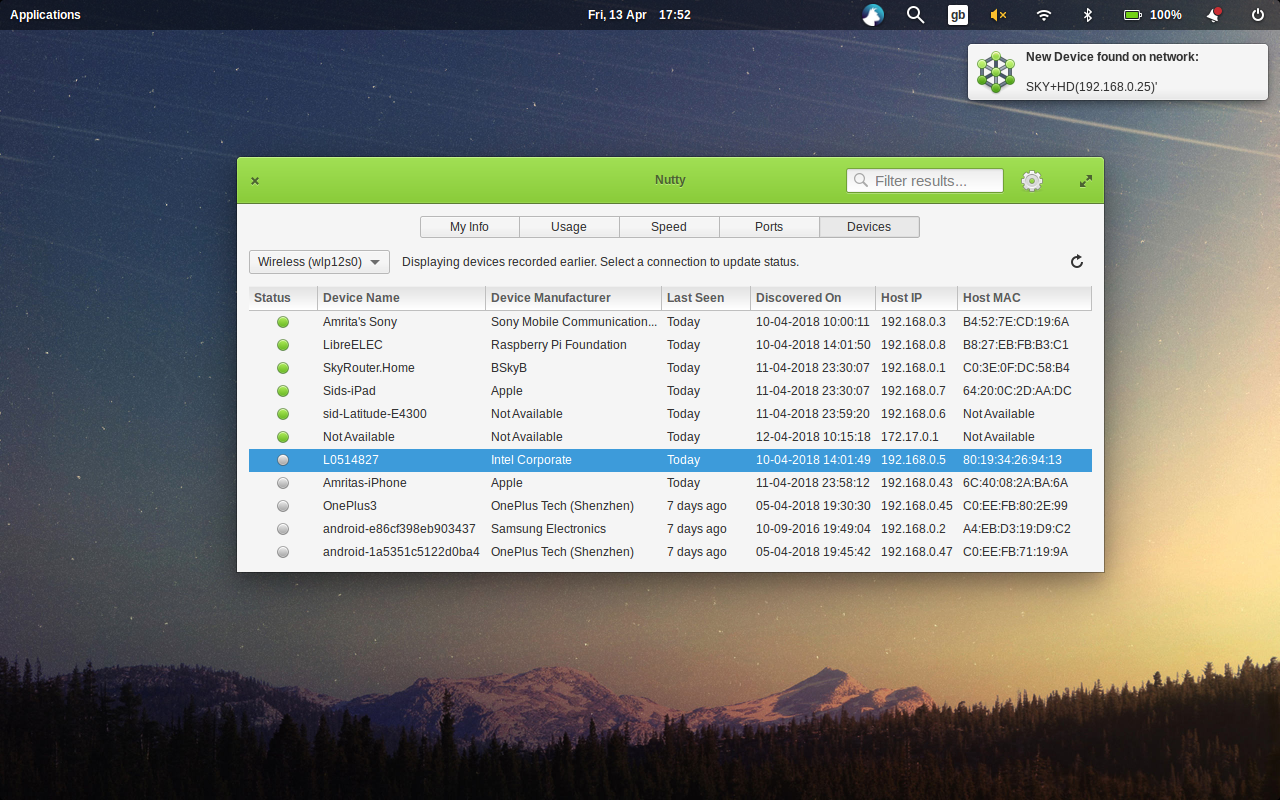The height and width of the screenshot is (800, 1280).
Task: Maximize Nutty window with expand arrows
Action: coord(1086,181)
